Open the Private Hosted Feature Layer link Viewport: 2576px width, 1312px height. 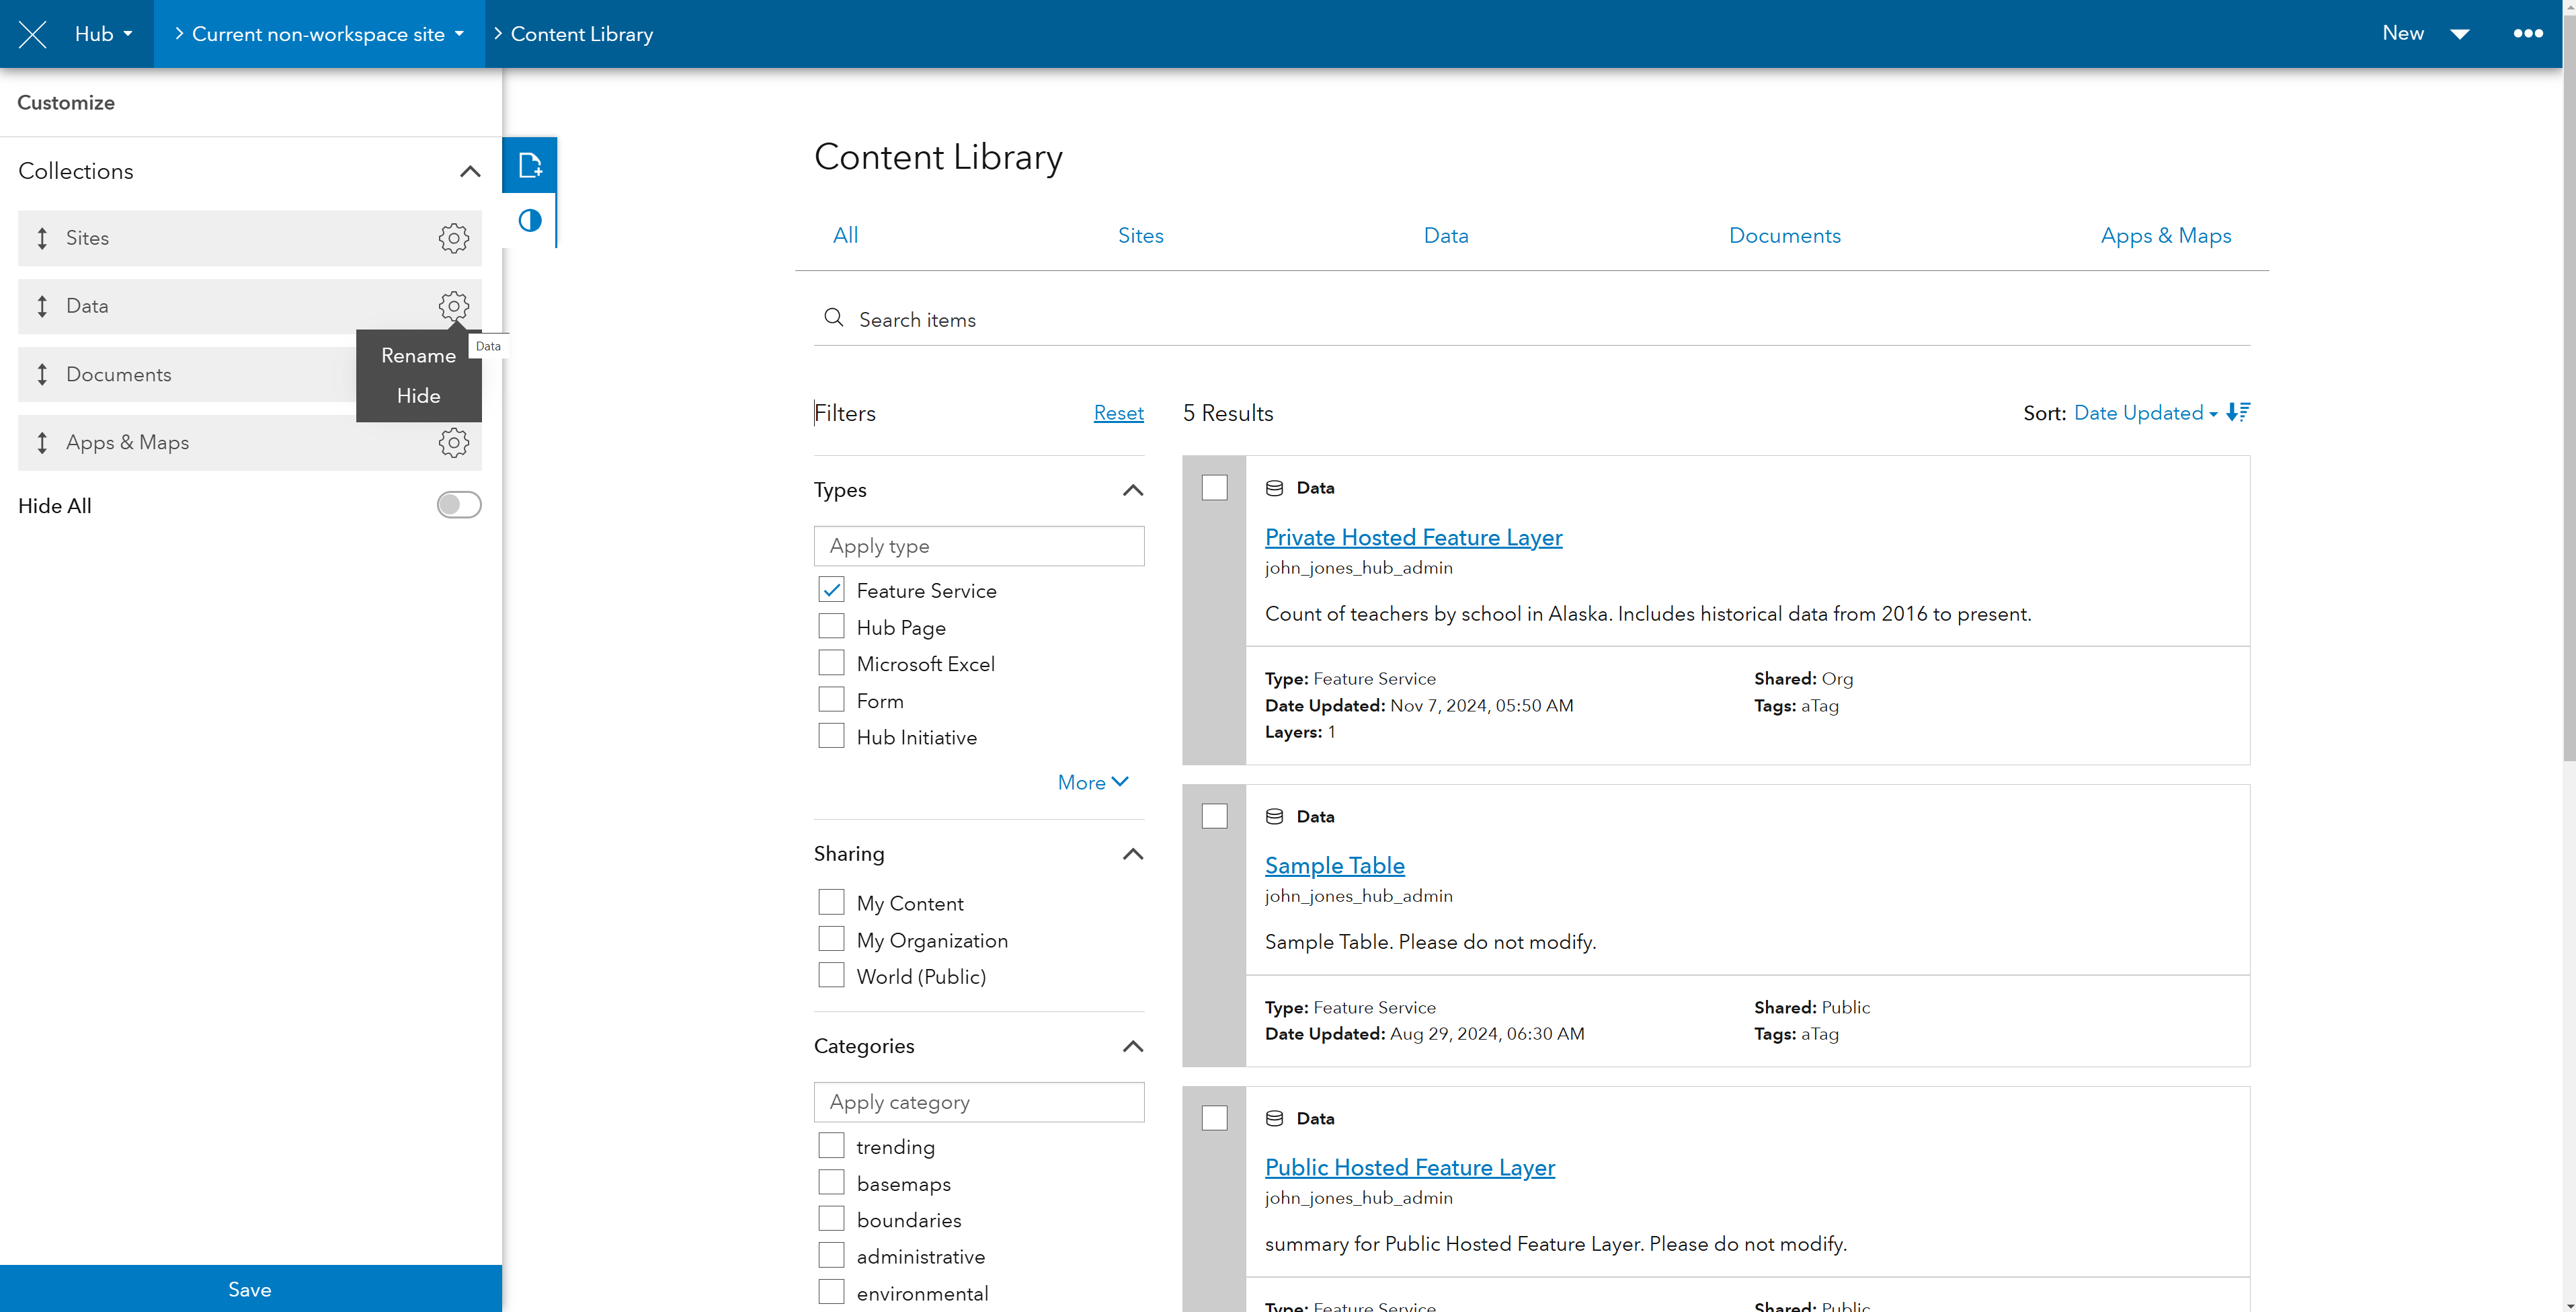(1412, 538)
